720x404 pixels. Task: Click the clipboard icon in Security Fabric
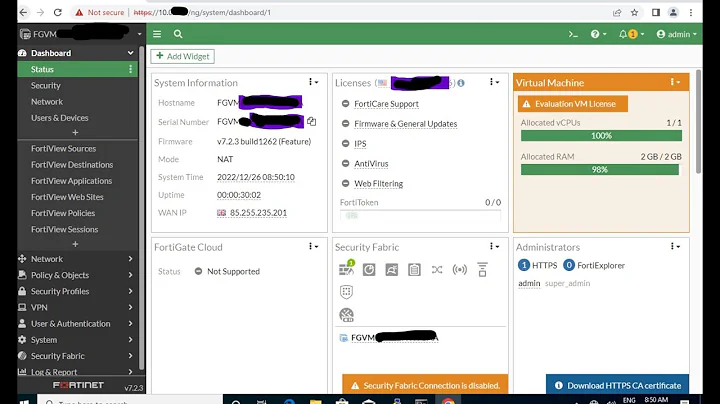(414, 269)
